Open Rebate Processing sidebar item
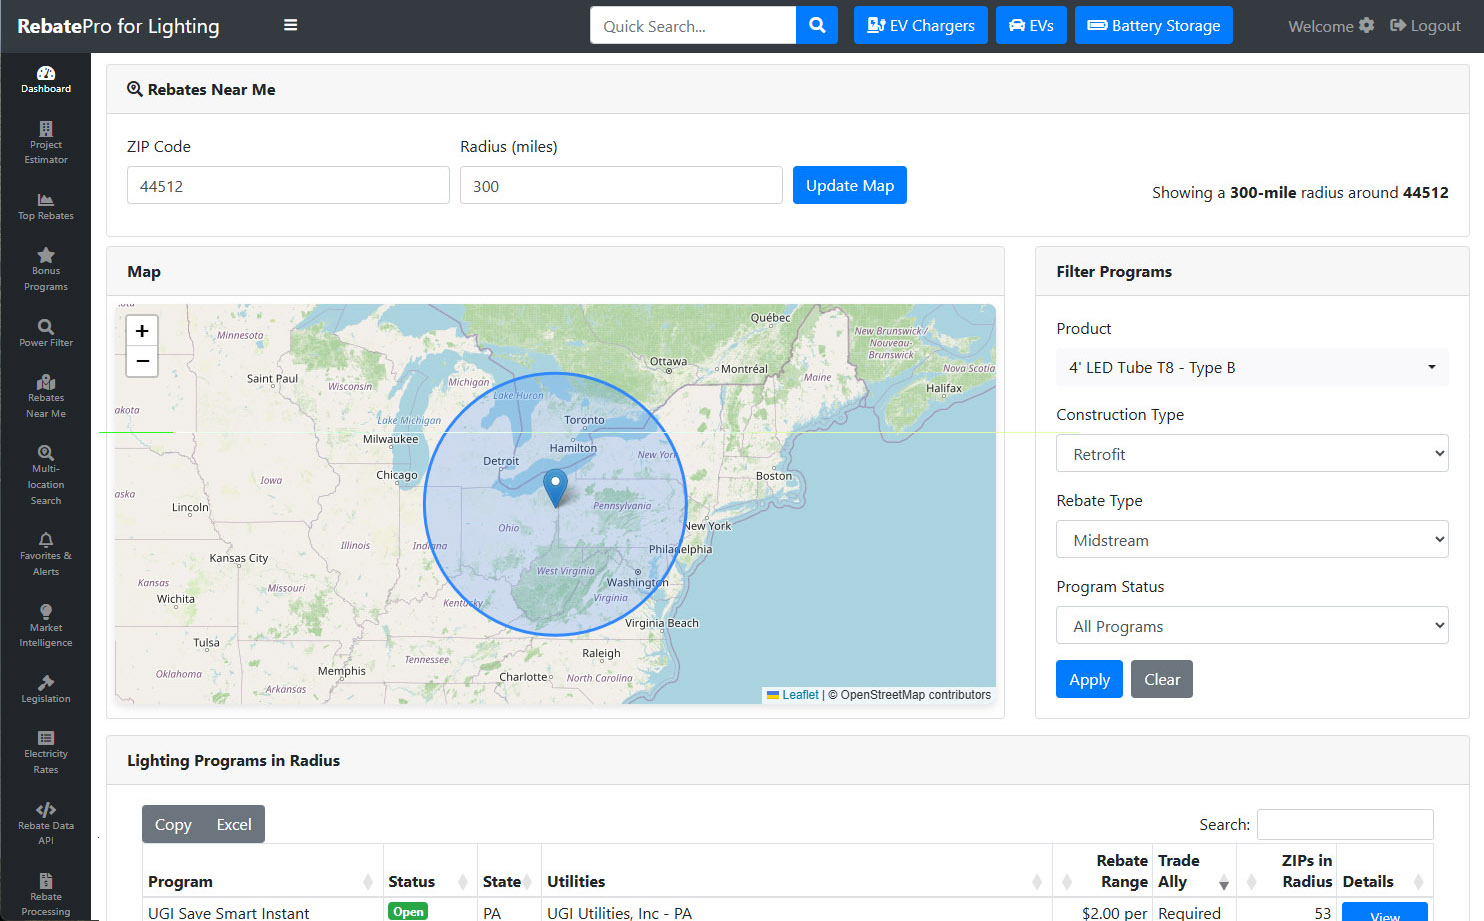 click(46, 895)
